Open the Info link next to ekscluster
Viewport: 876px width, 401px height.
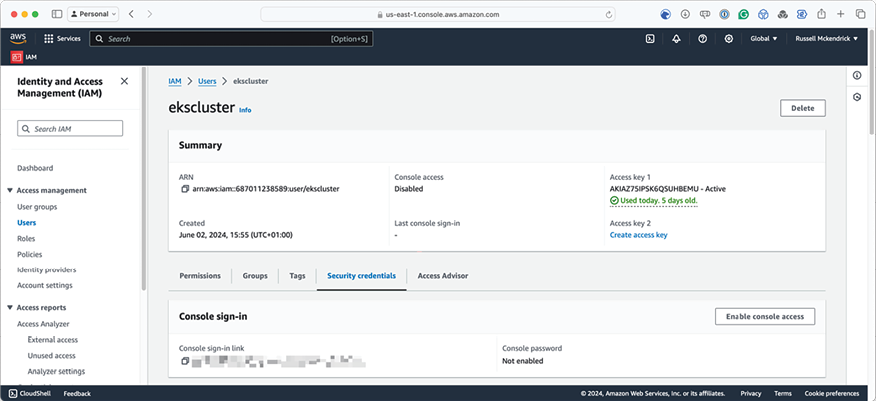[245, 110]
